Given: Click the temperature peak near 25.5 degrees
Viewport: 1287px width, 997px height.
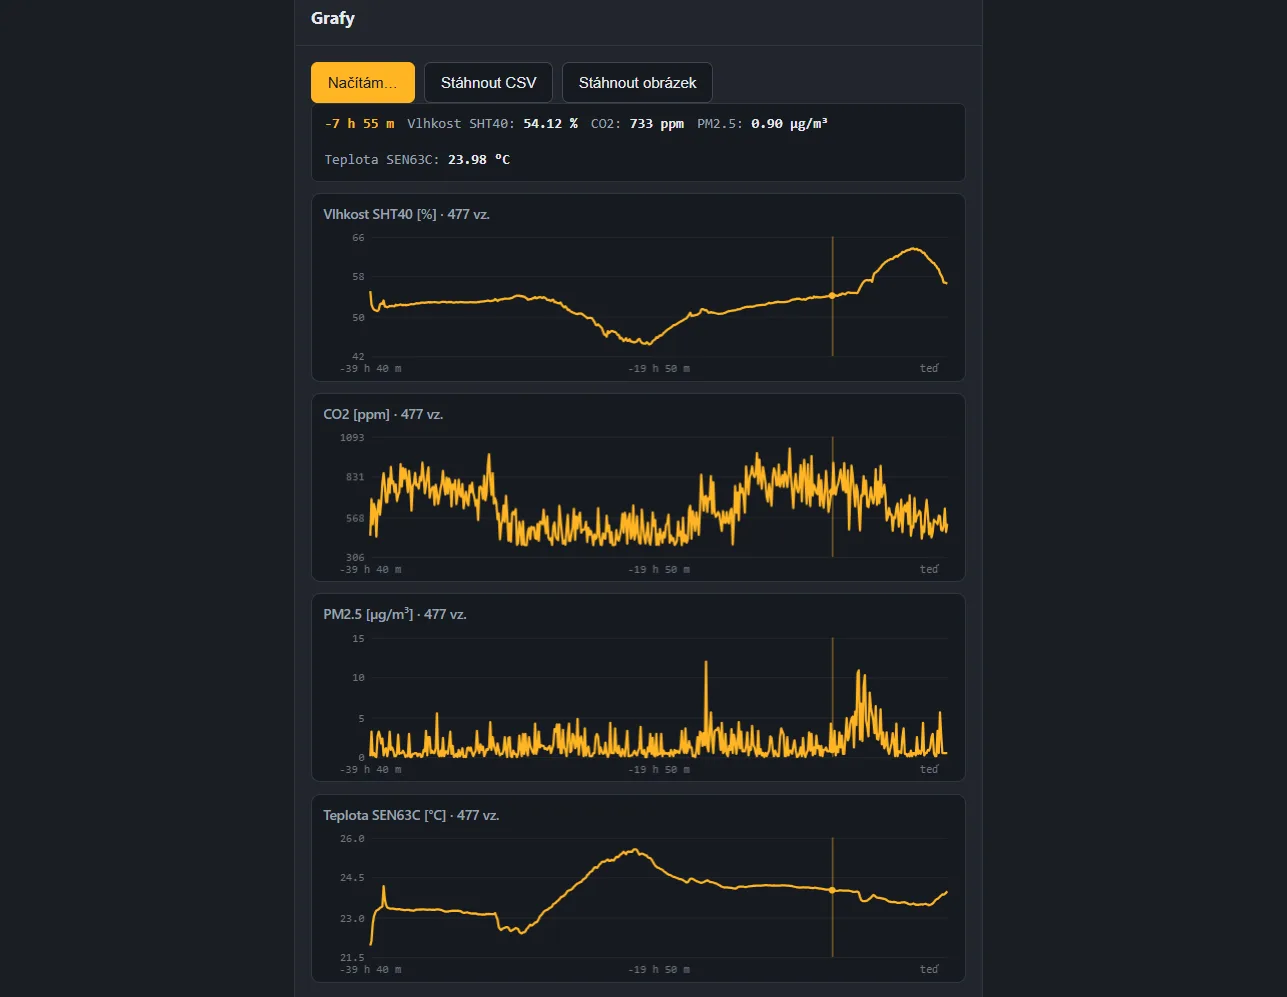Looking at the screenshot, I should (x=635, y=850).
